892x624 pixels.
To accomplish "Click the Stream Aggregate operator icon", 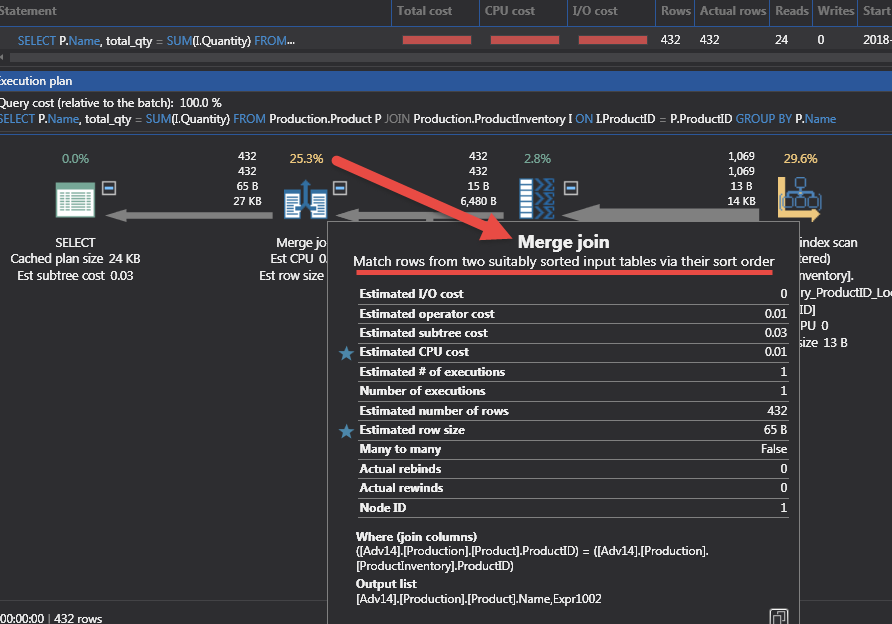I will point(536,199).
